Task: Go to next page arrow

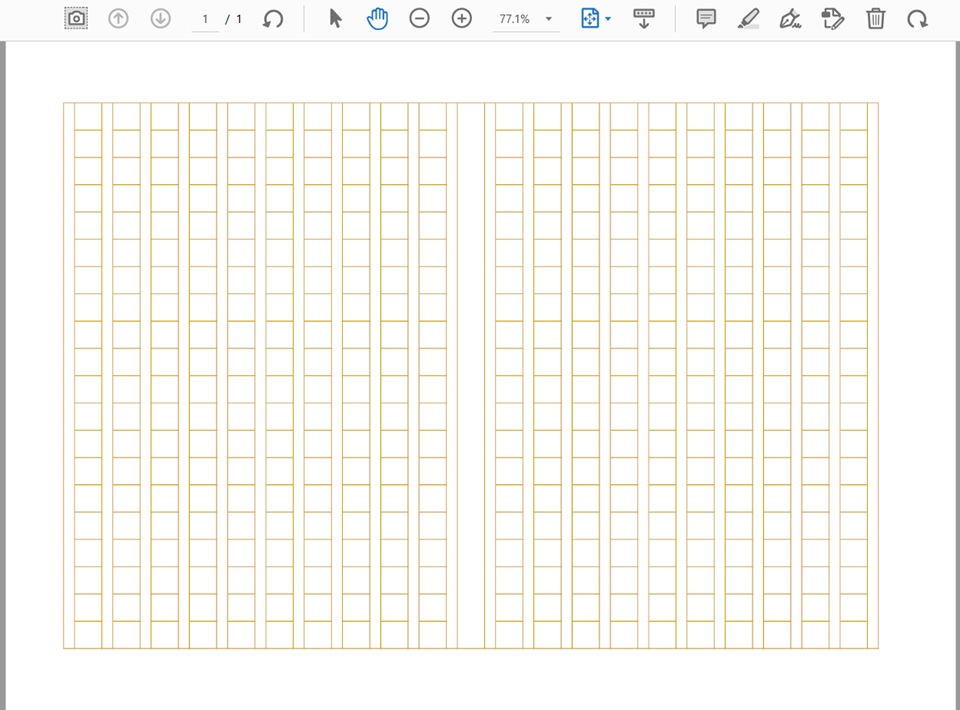Action: coord(160,18)
